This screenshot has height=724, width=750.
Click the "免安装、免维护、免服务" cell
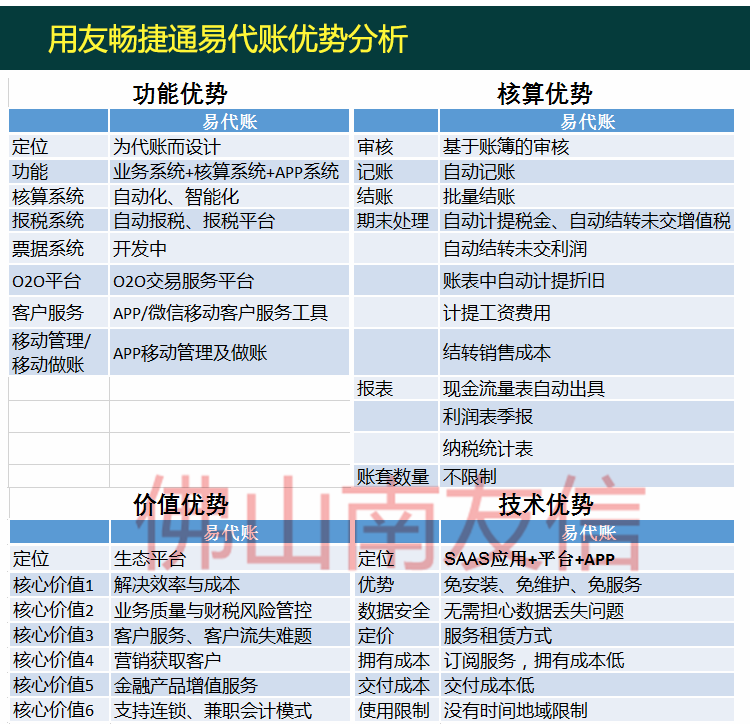coord(587,584)
